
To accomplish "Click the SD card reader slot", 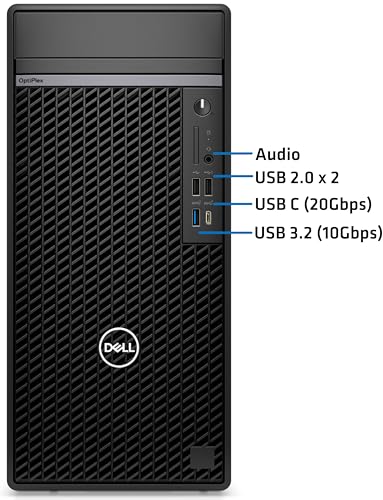I will click(196, 145).
